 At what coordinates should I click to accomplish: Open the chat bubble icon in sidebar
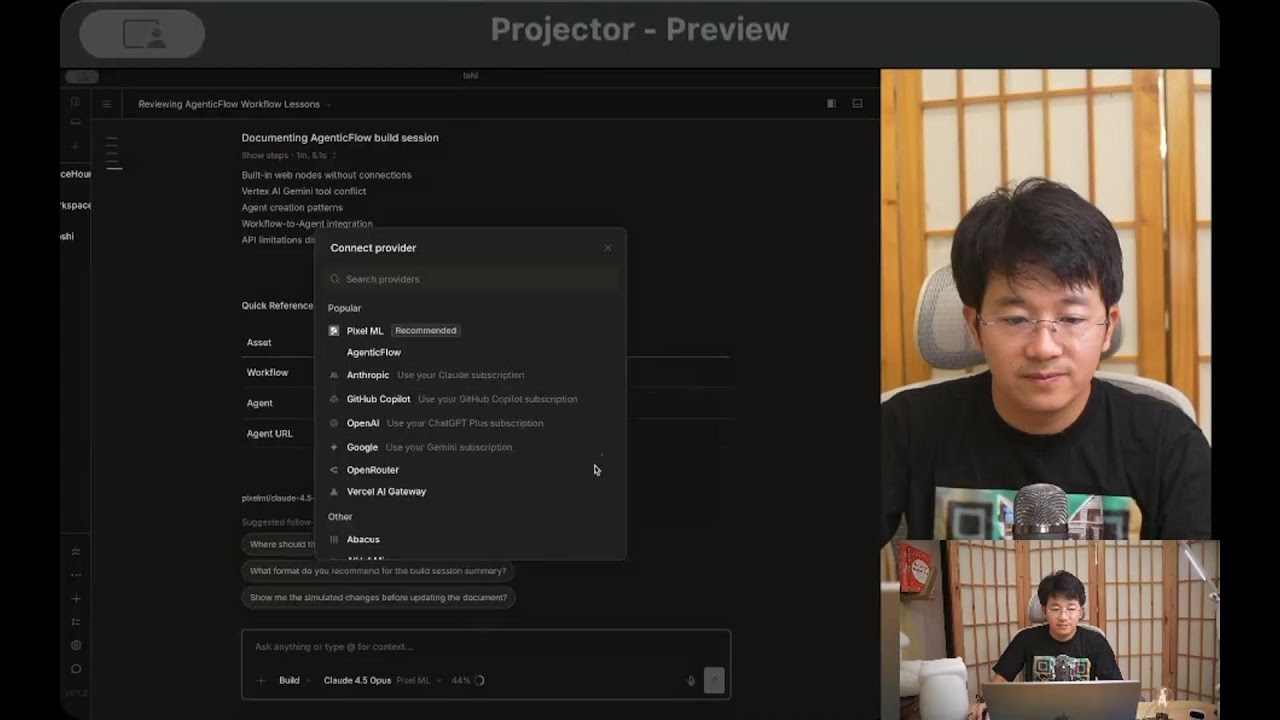pos(76,669)
